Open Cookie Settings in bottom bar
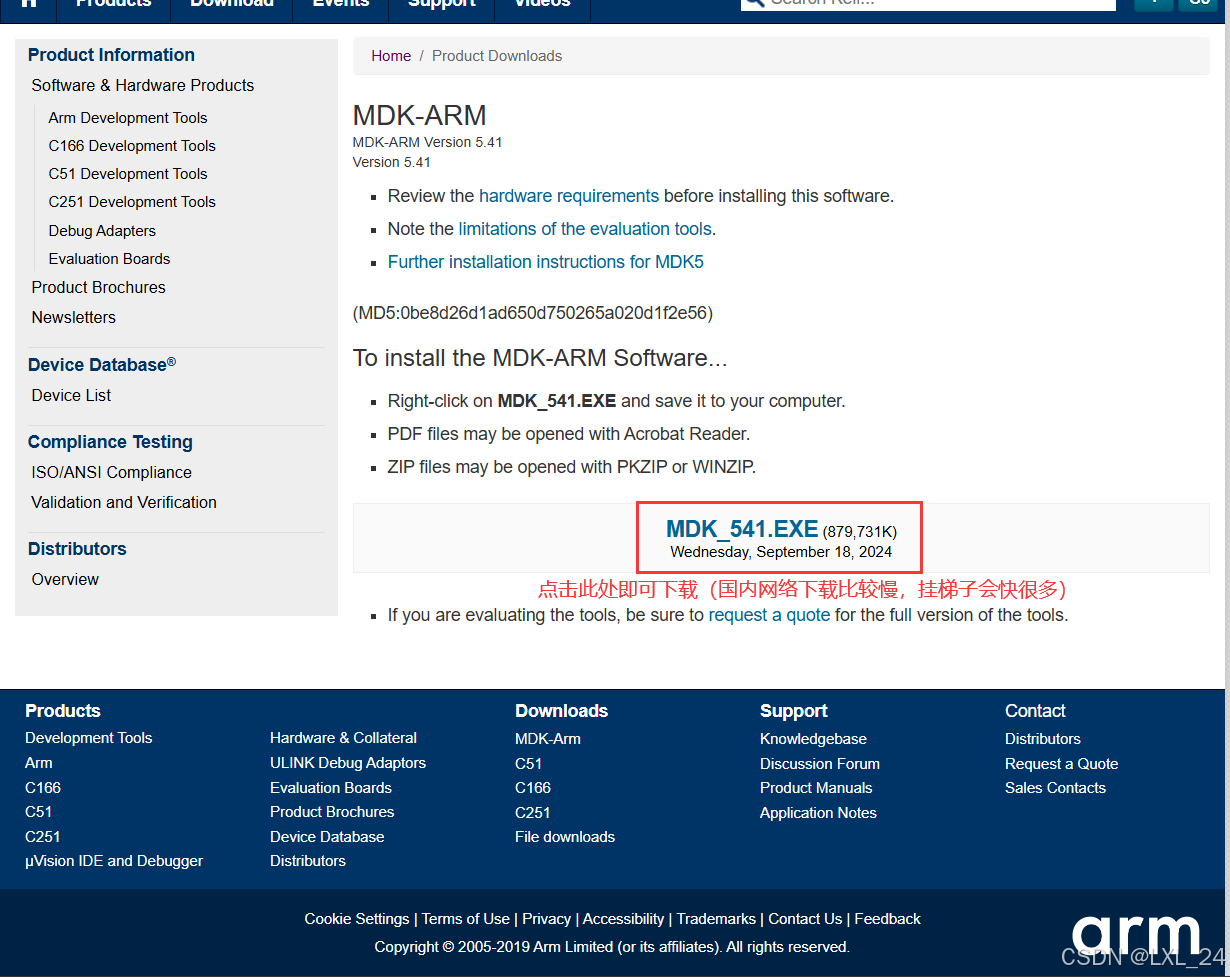Image resolution: width=1230 pixels, height=977 pixels. pos(357,919)
